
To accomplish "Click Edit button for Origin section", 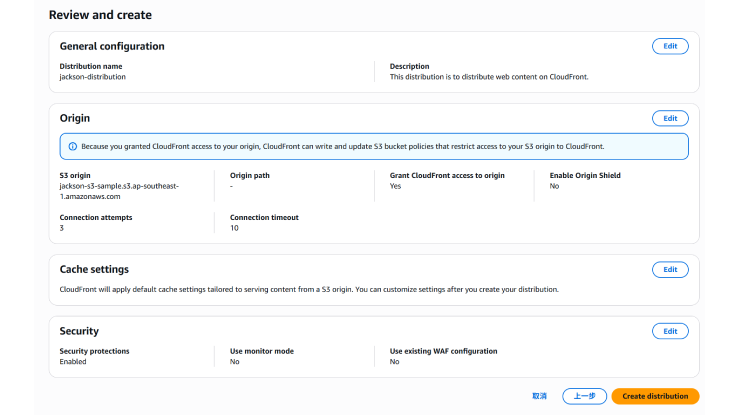I will (669, 118).
